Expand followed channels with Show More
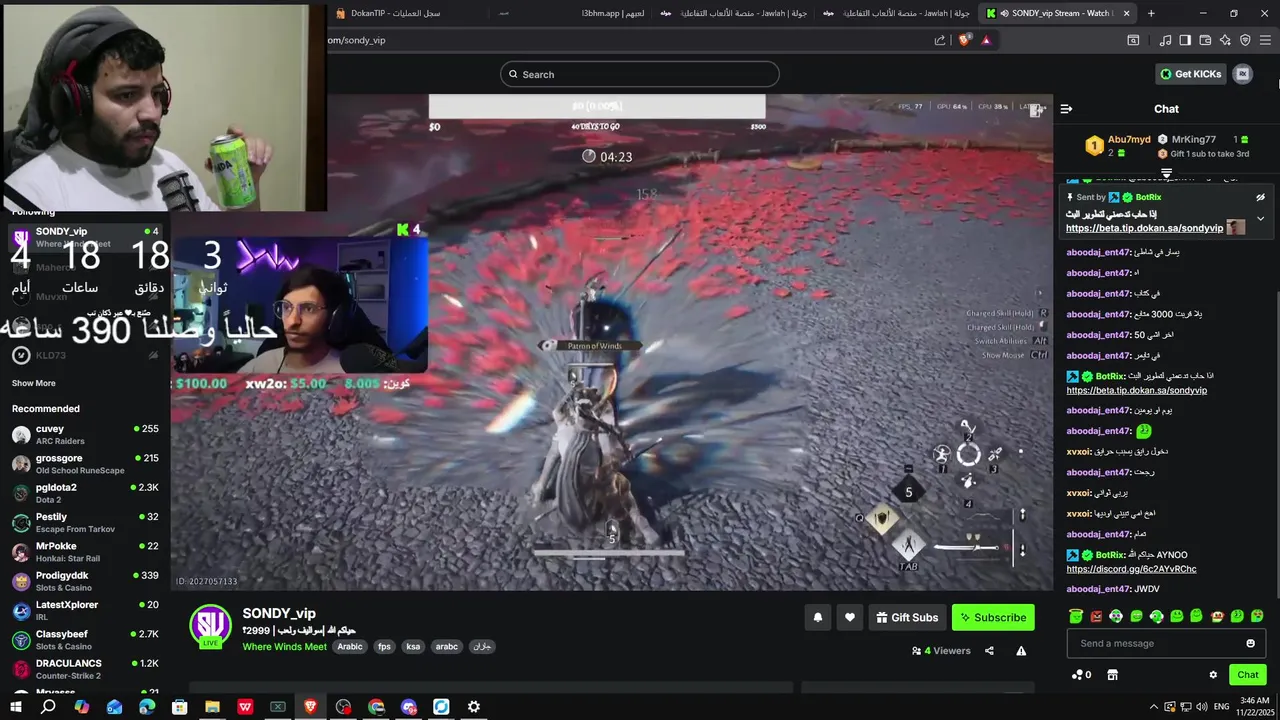The width and height of the screenshot is (1280, 720). pos(34,383)
